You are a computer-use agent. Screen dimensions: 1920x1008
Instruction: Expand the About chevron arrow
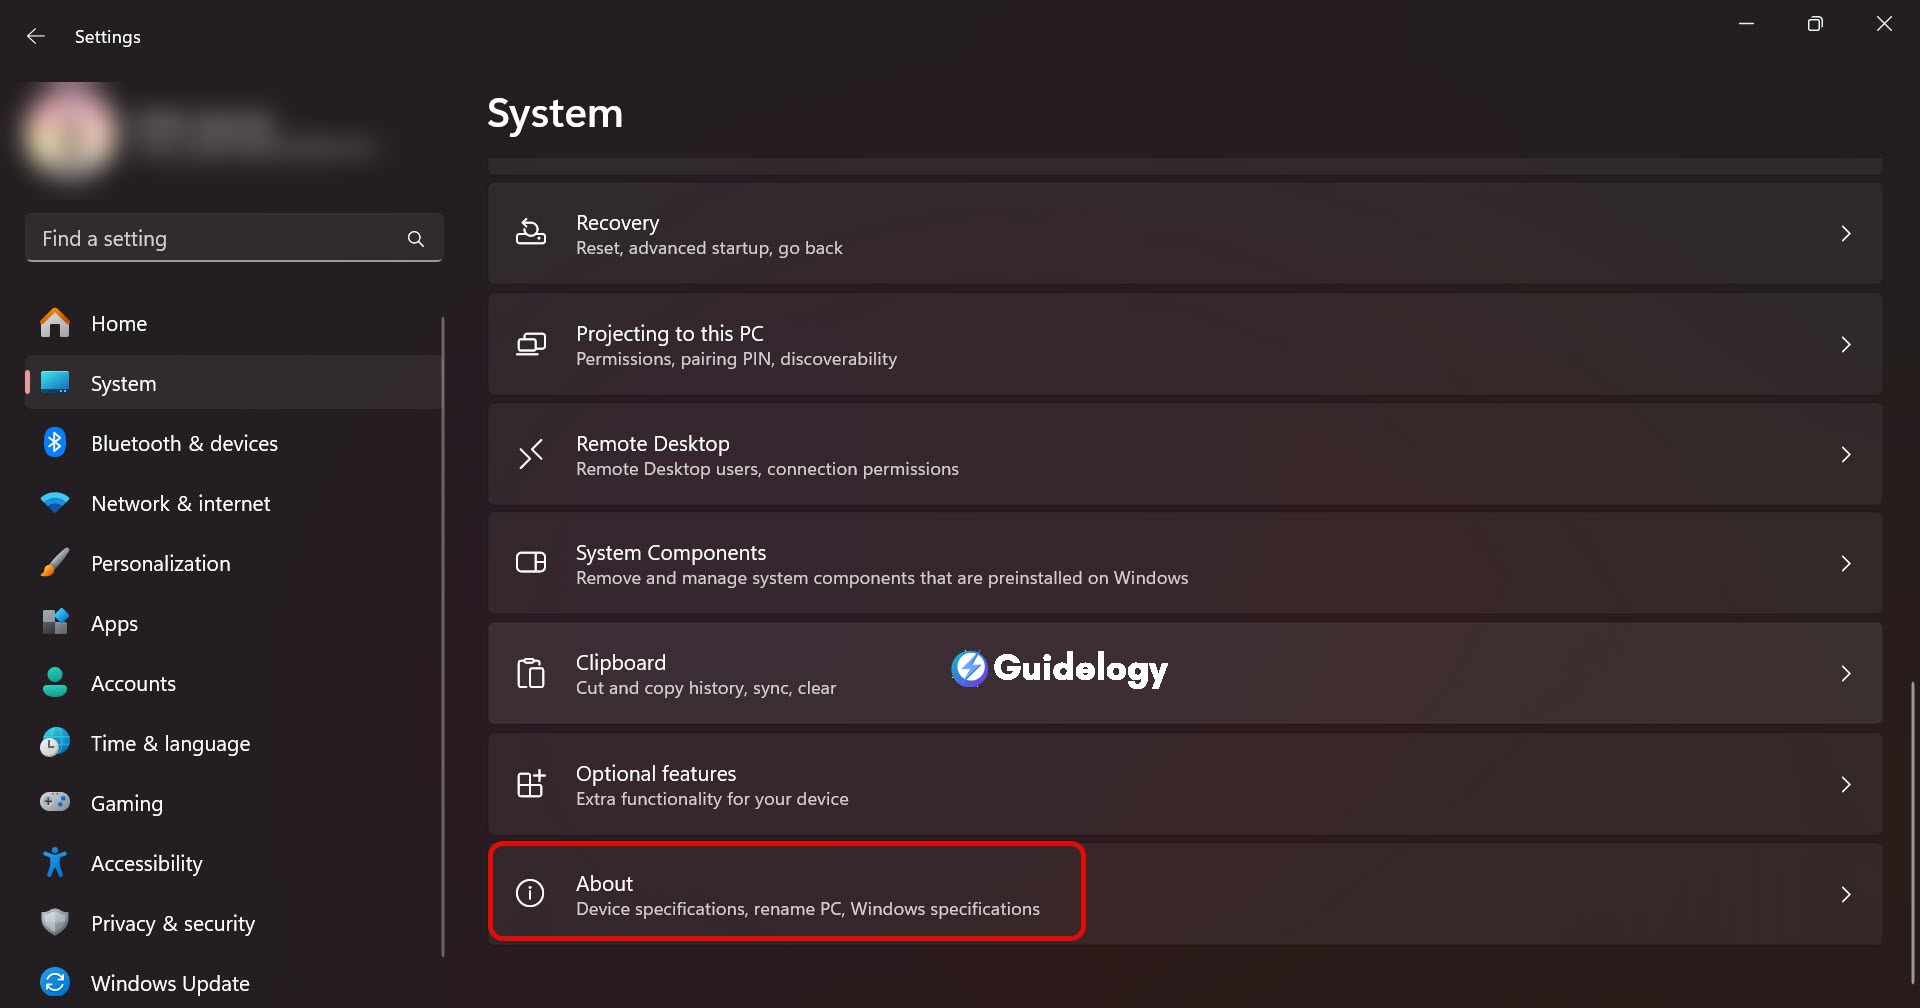(x=1846, y=894)
